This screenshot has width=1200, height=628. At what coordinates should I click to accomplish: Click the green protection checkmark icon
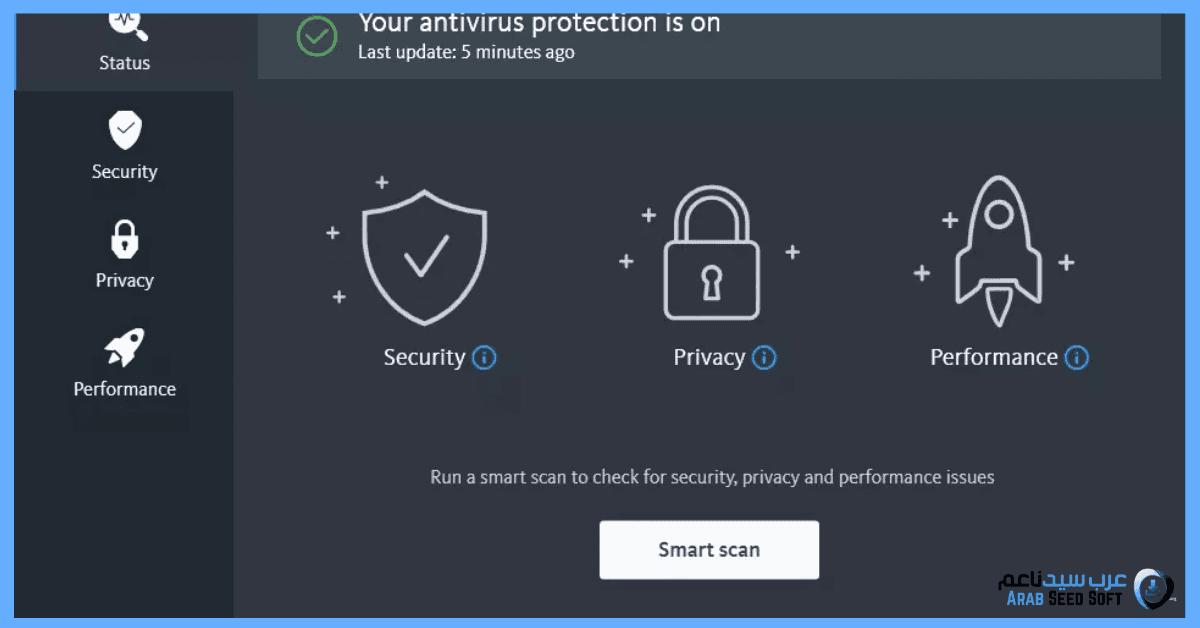coord(317,37)
